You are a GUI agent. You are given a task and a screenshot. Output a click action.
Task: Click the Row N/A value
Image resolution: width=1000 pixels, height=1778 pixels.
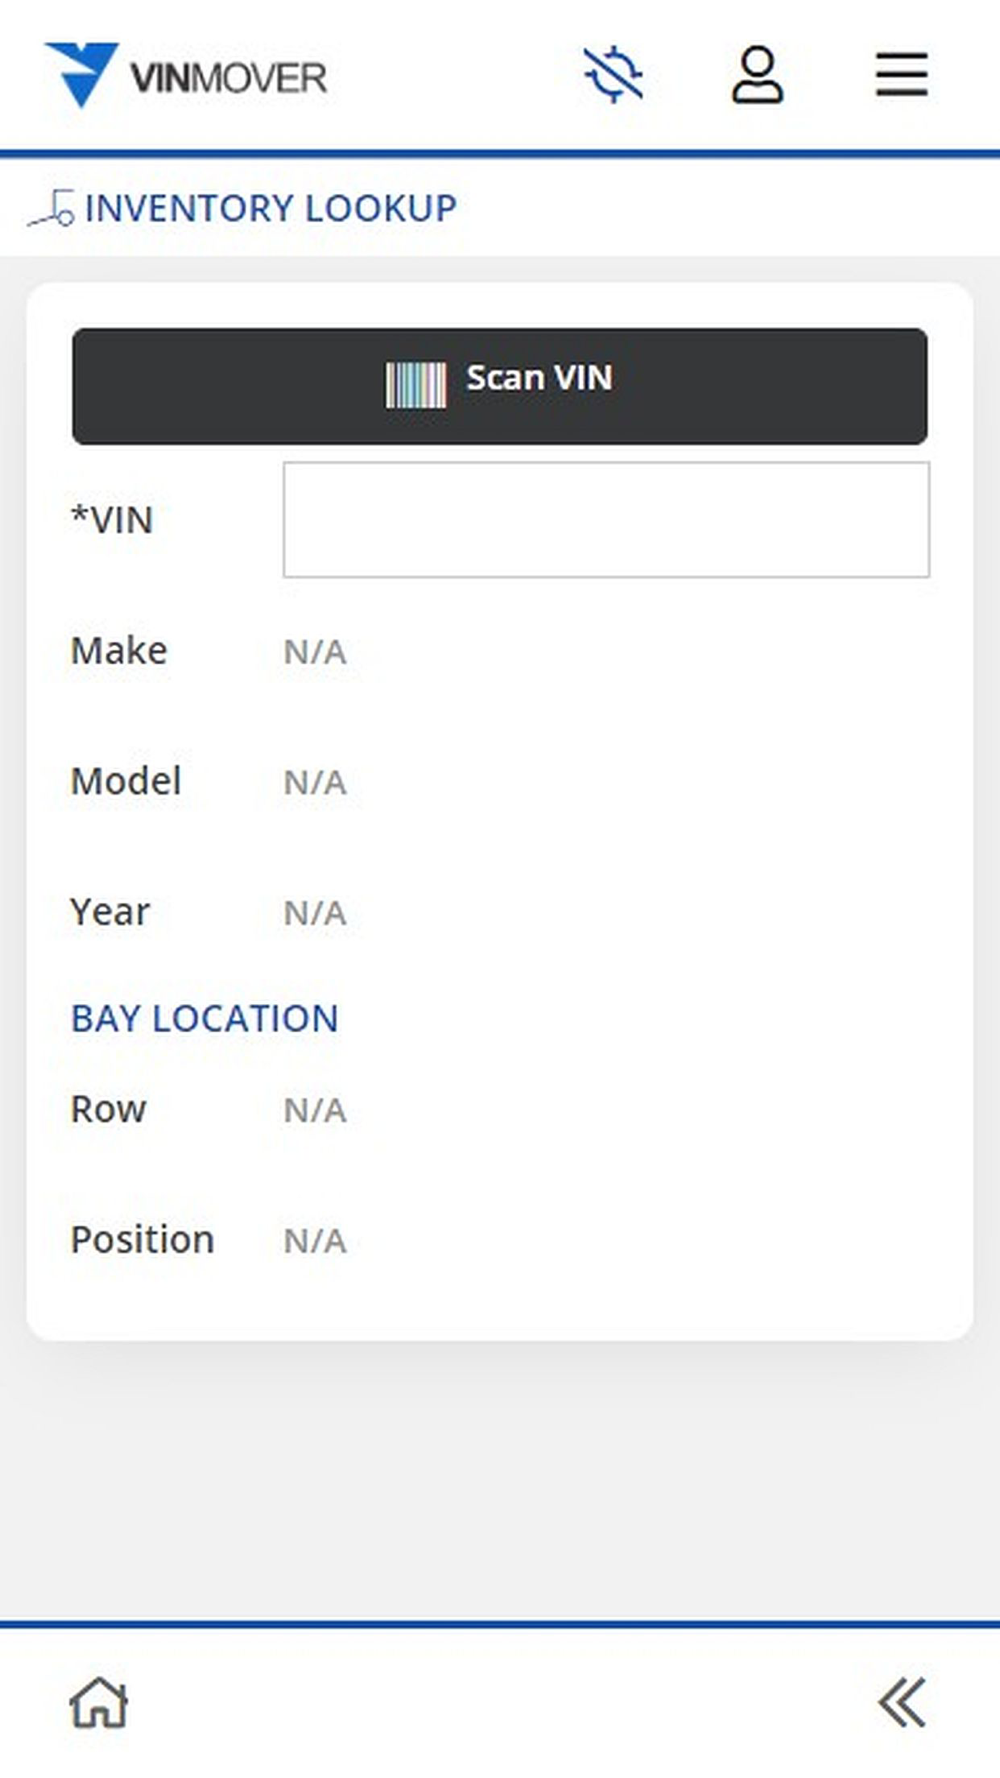[x=315, y=1110]
